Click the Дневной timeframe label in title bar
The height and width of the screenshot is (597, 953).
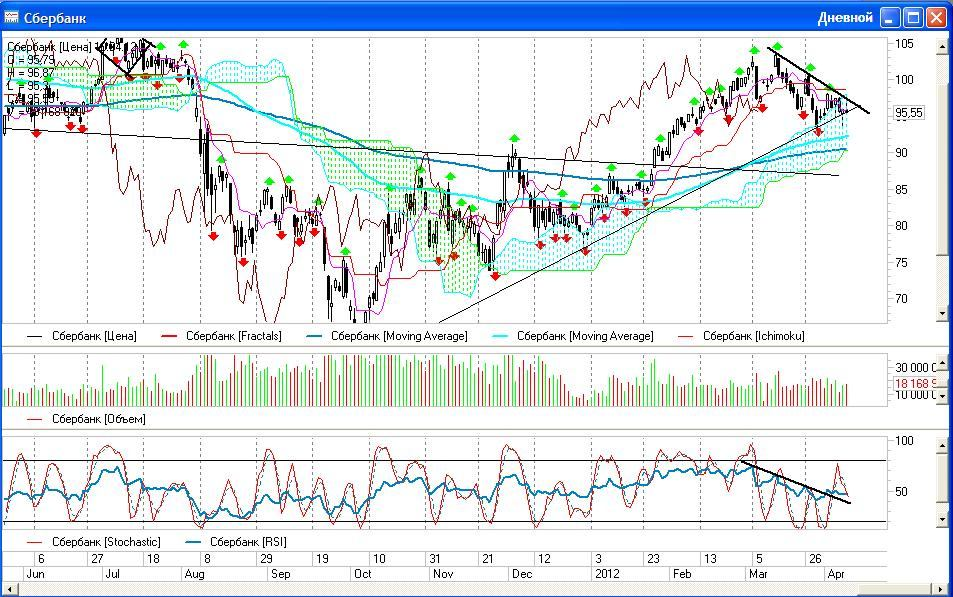point(845,18)
